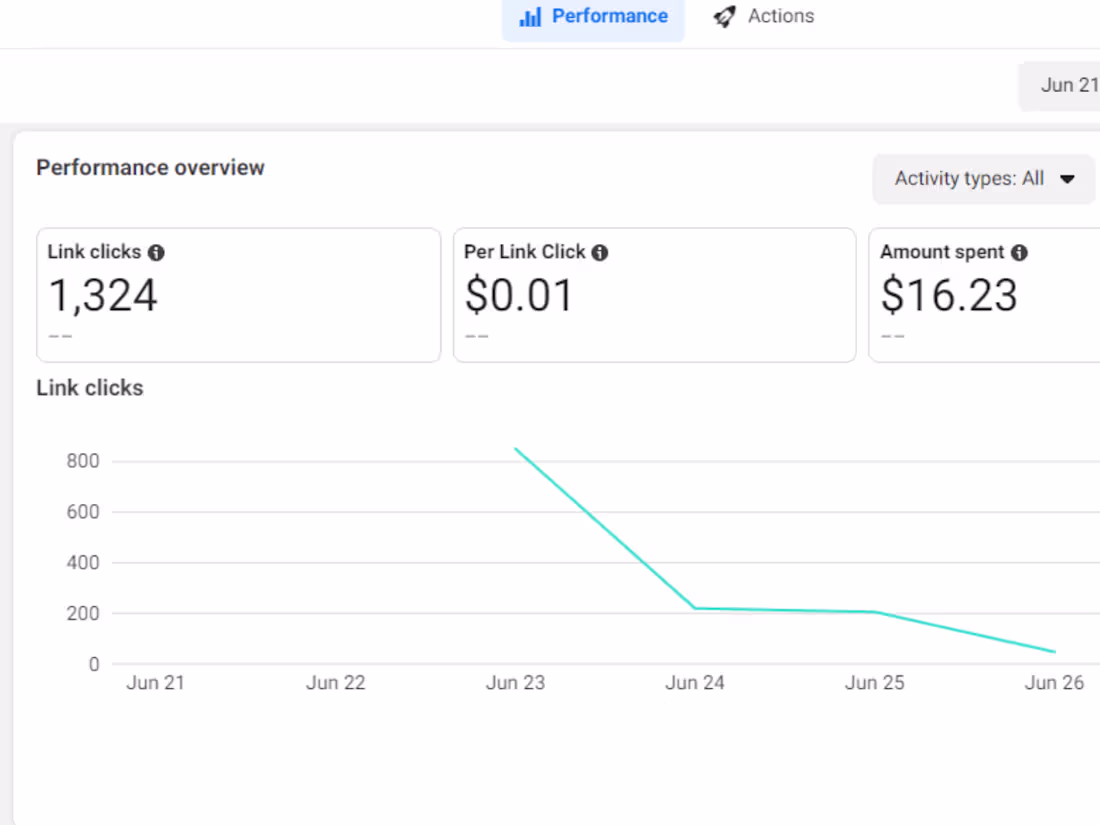Select the rocket icon next to Actions
Viewport: 1100px width, 825px height.
coord(724,16)
